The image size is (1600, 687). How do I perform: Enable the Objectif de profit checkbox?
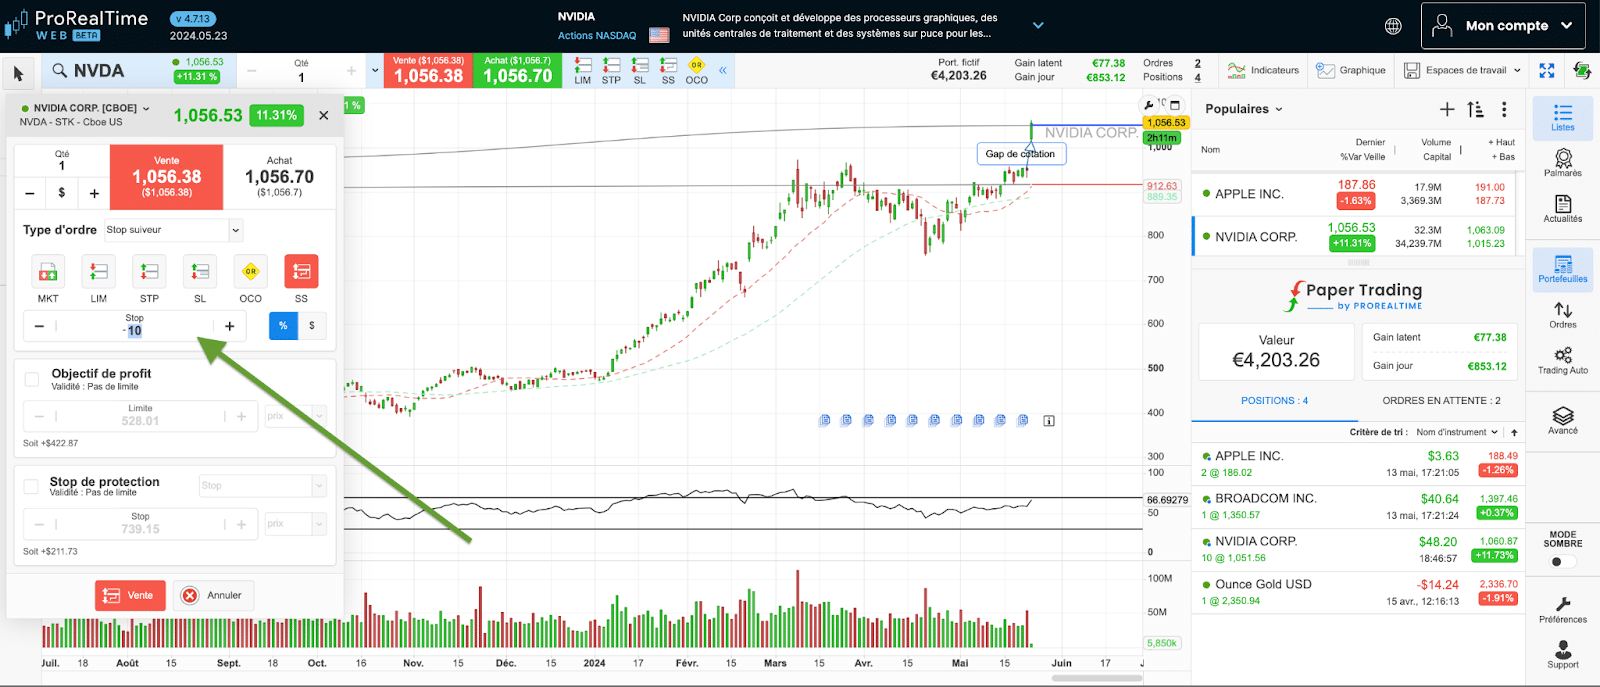tap(32, 379)
